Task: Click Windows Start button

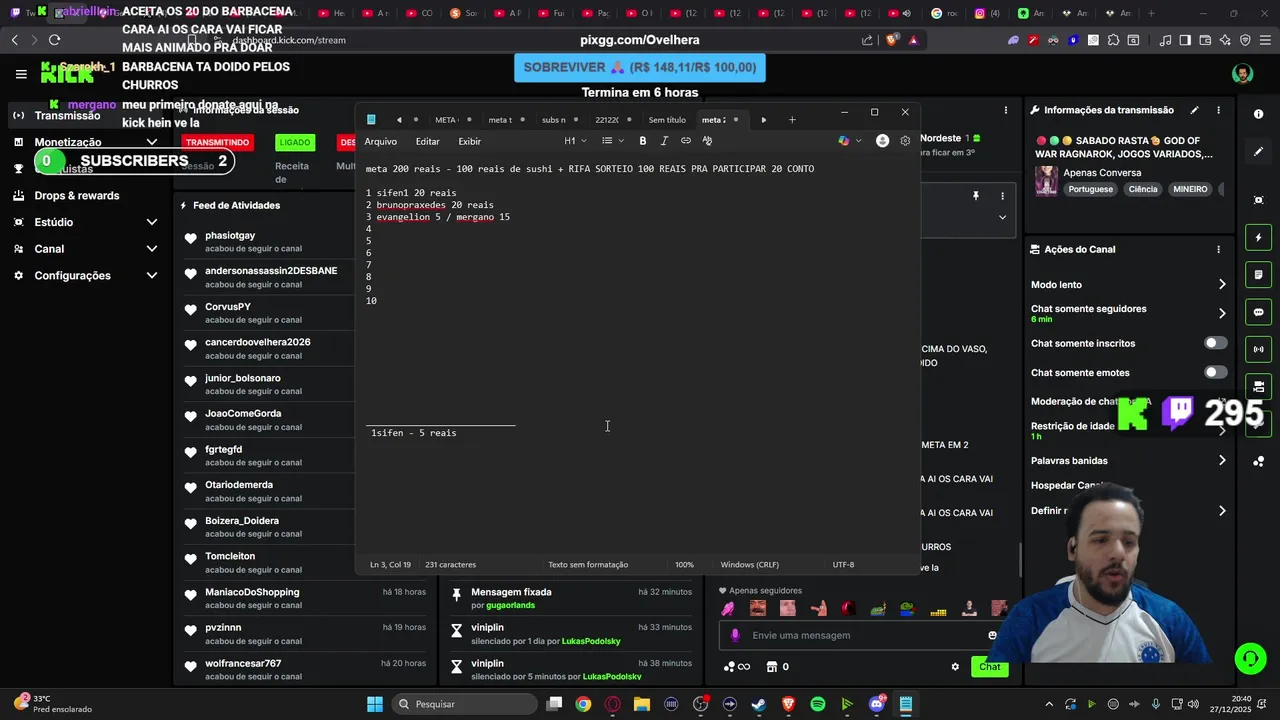Action: pos(374,704)
